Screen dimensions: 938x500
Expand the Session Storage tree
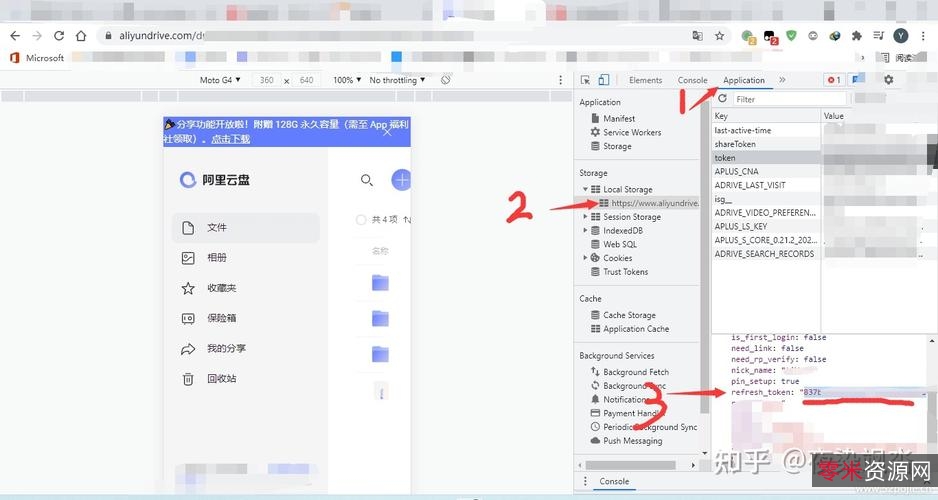585,217
